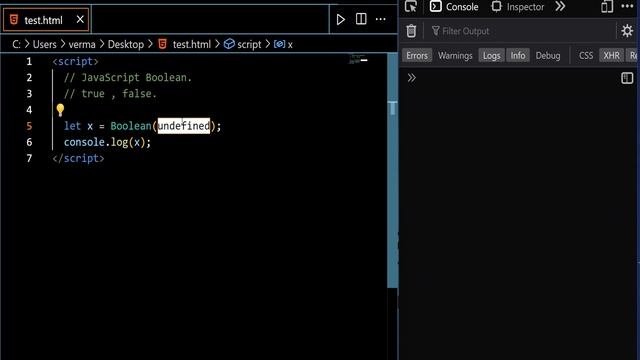
Task: Run the test.html file with play icon
Action: click(x=340, y=19)
